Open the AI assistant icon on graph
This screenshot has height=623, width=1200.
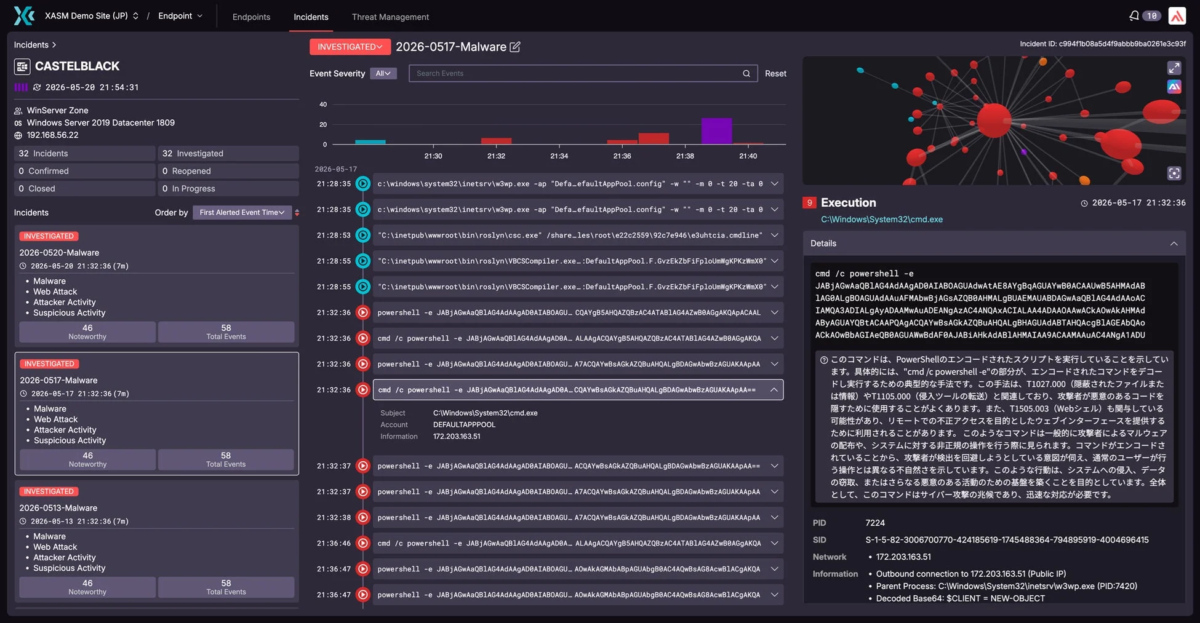click(1174, 88)
